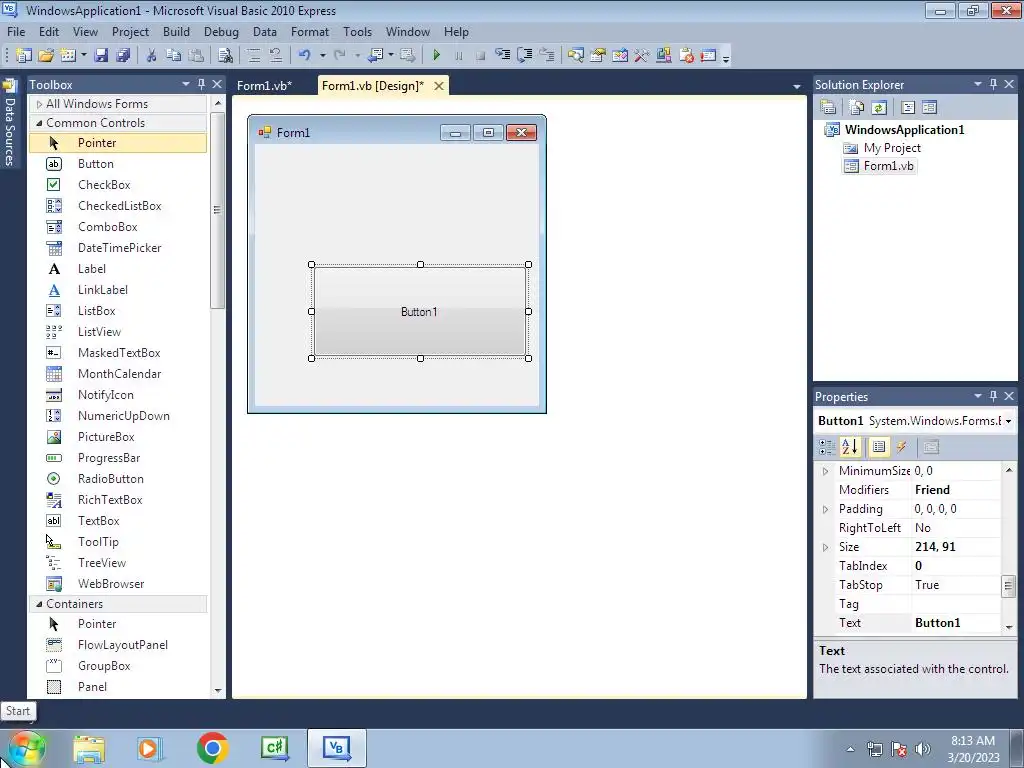Screen dimensions: 1024x768
Task: Expand All Windows Forms section
Action: point(39,104)
